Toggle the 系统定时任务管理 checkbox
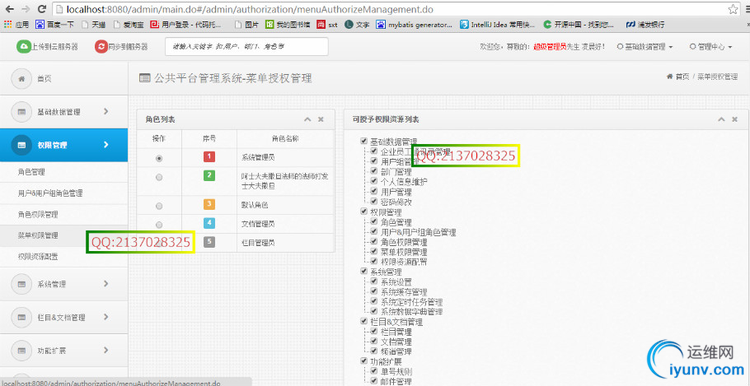Viewport: 750px width, 386px height. 375,302
